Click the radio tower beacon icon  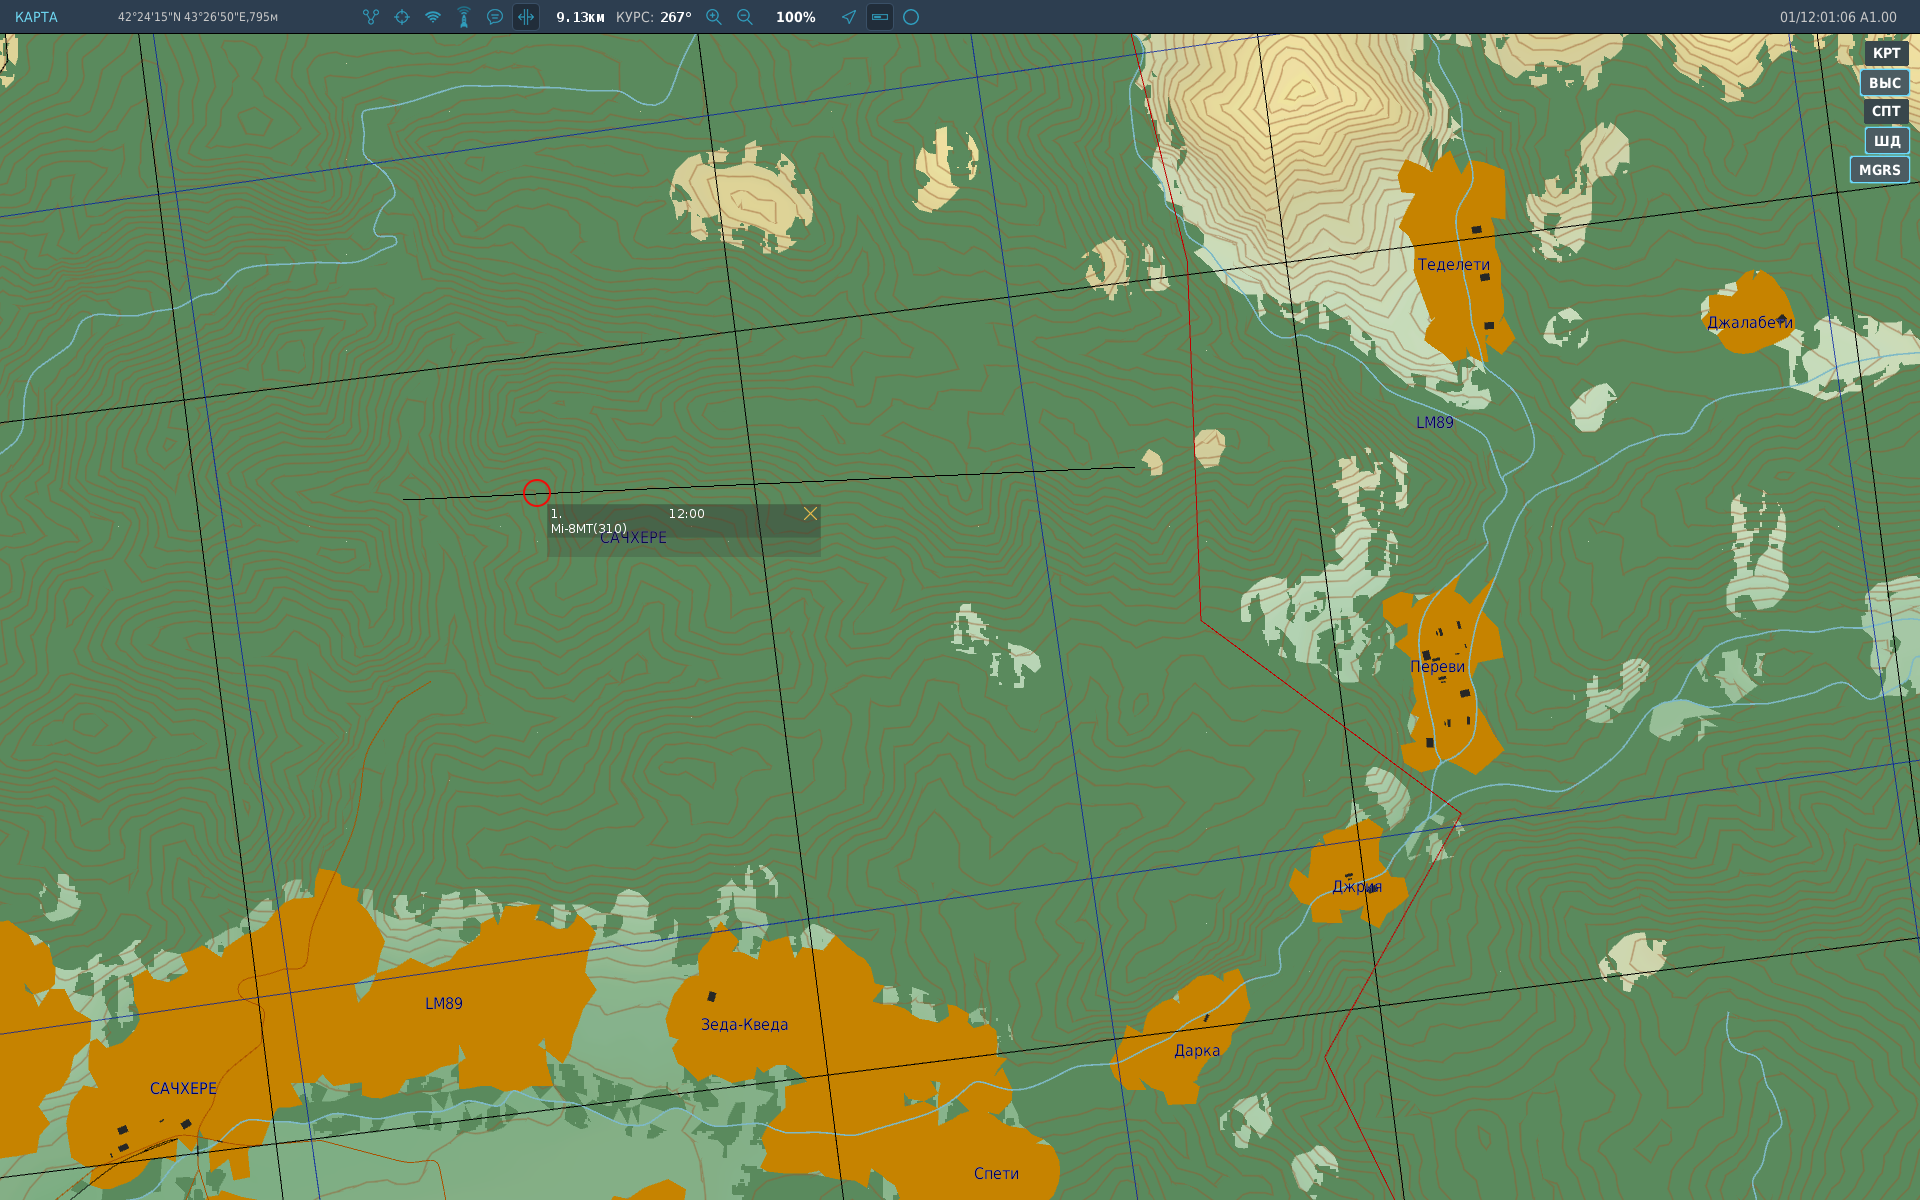464,17
